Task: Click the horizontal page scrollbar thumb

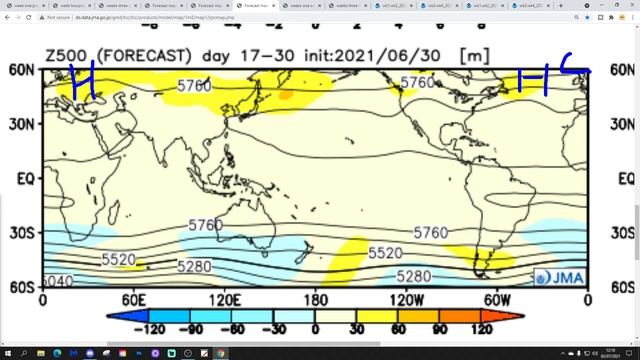Action: pos(244,344)
